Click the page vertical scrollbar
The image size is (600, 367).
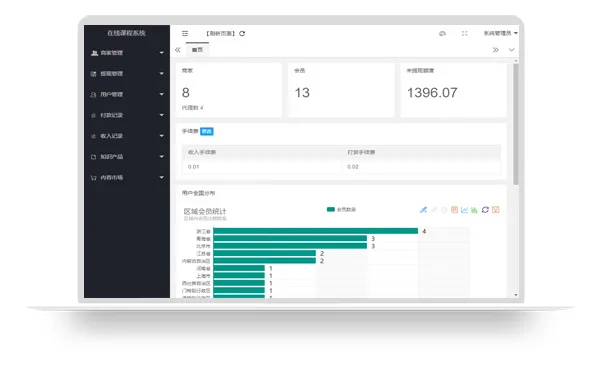[x=516, y=124]
